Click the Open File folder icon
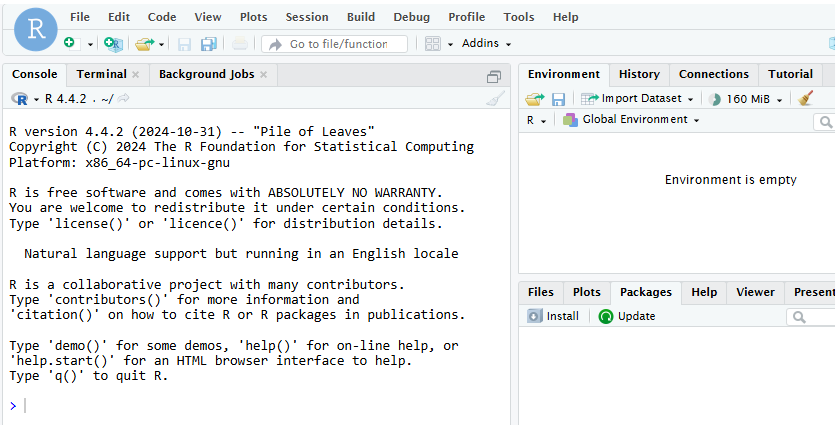 pyautogui.click(x=144, y=44)
